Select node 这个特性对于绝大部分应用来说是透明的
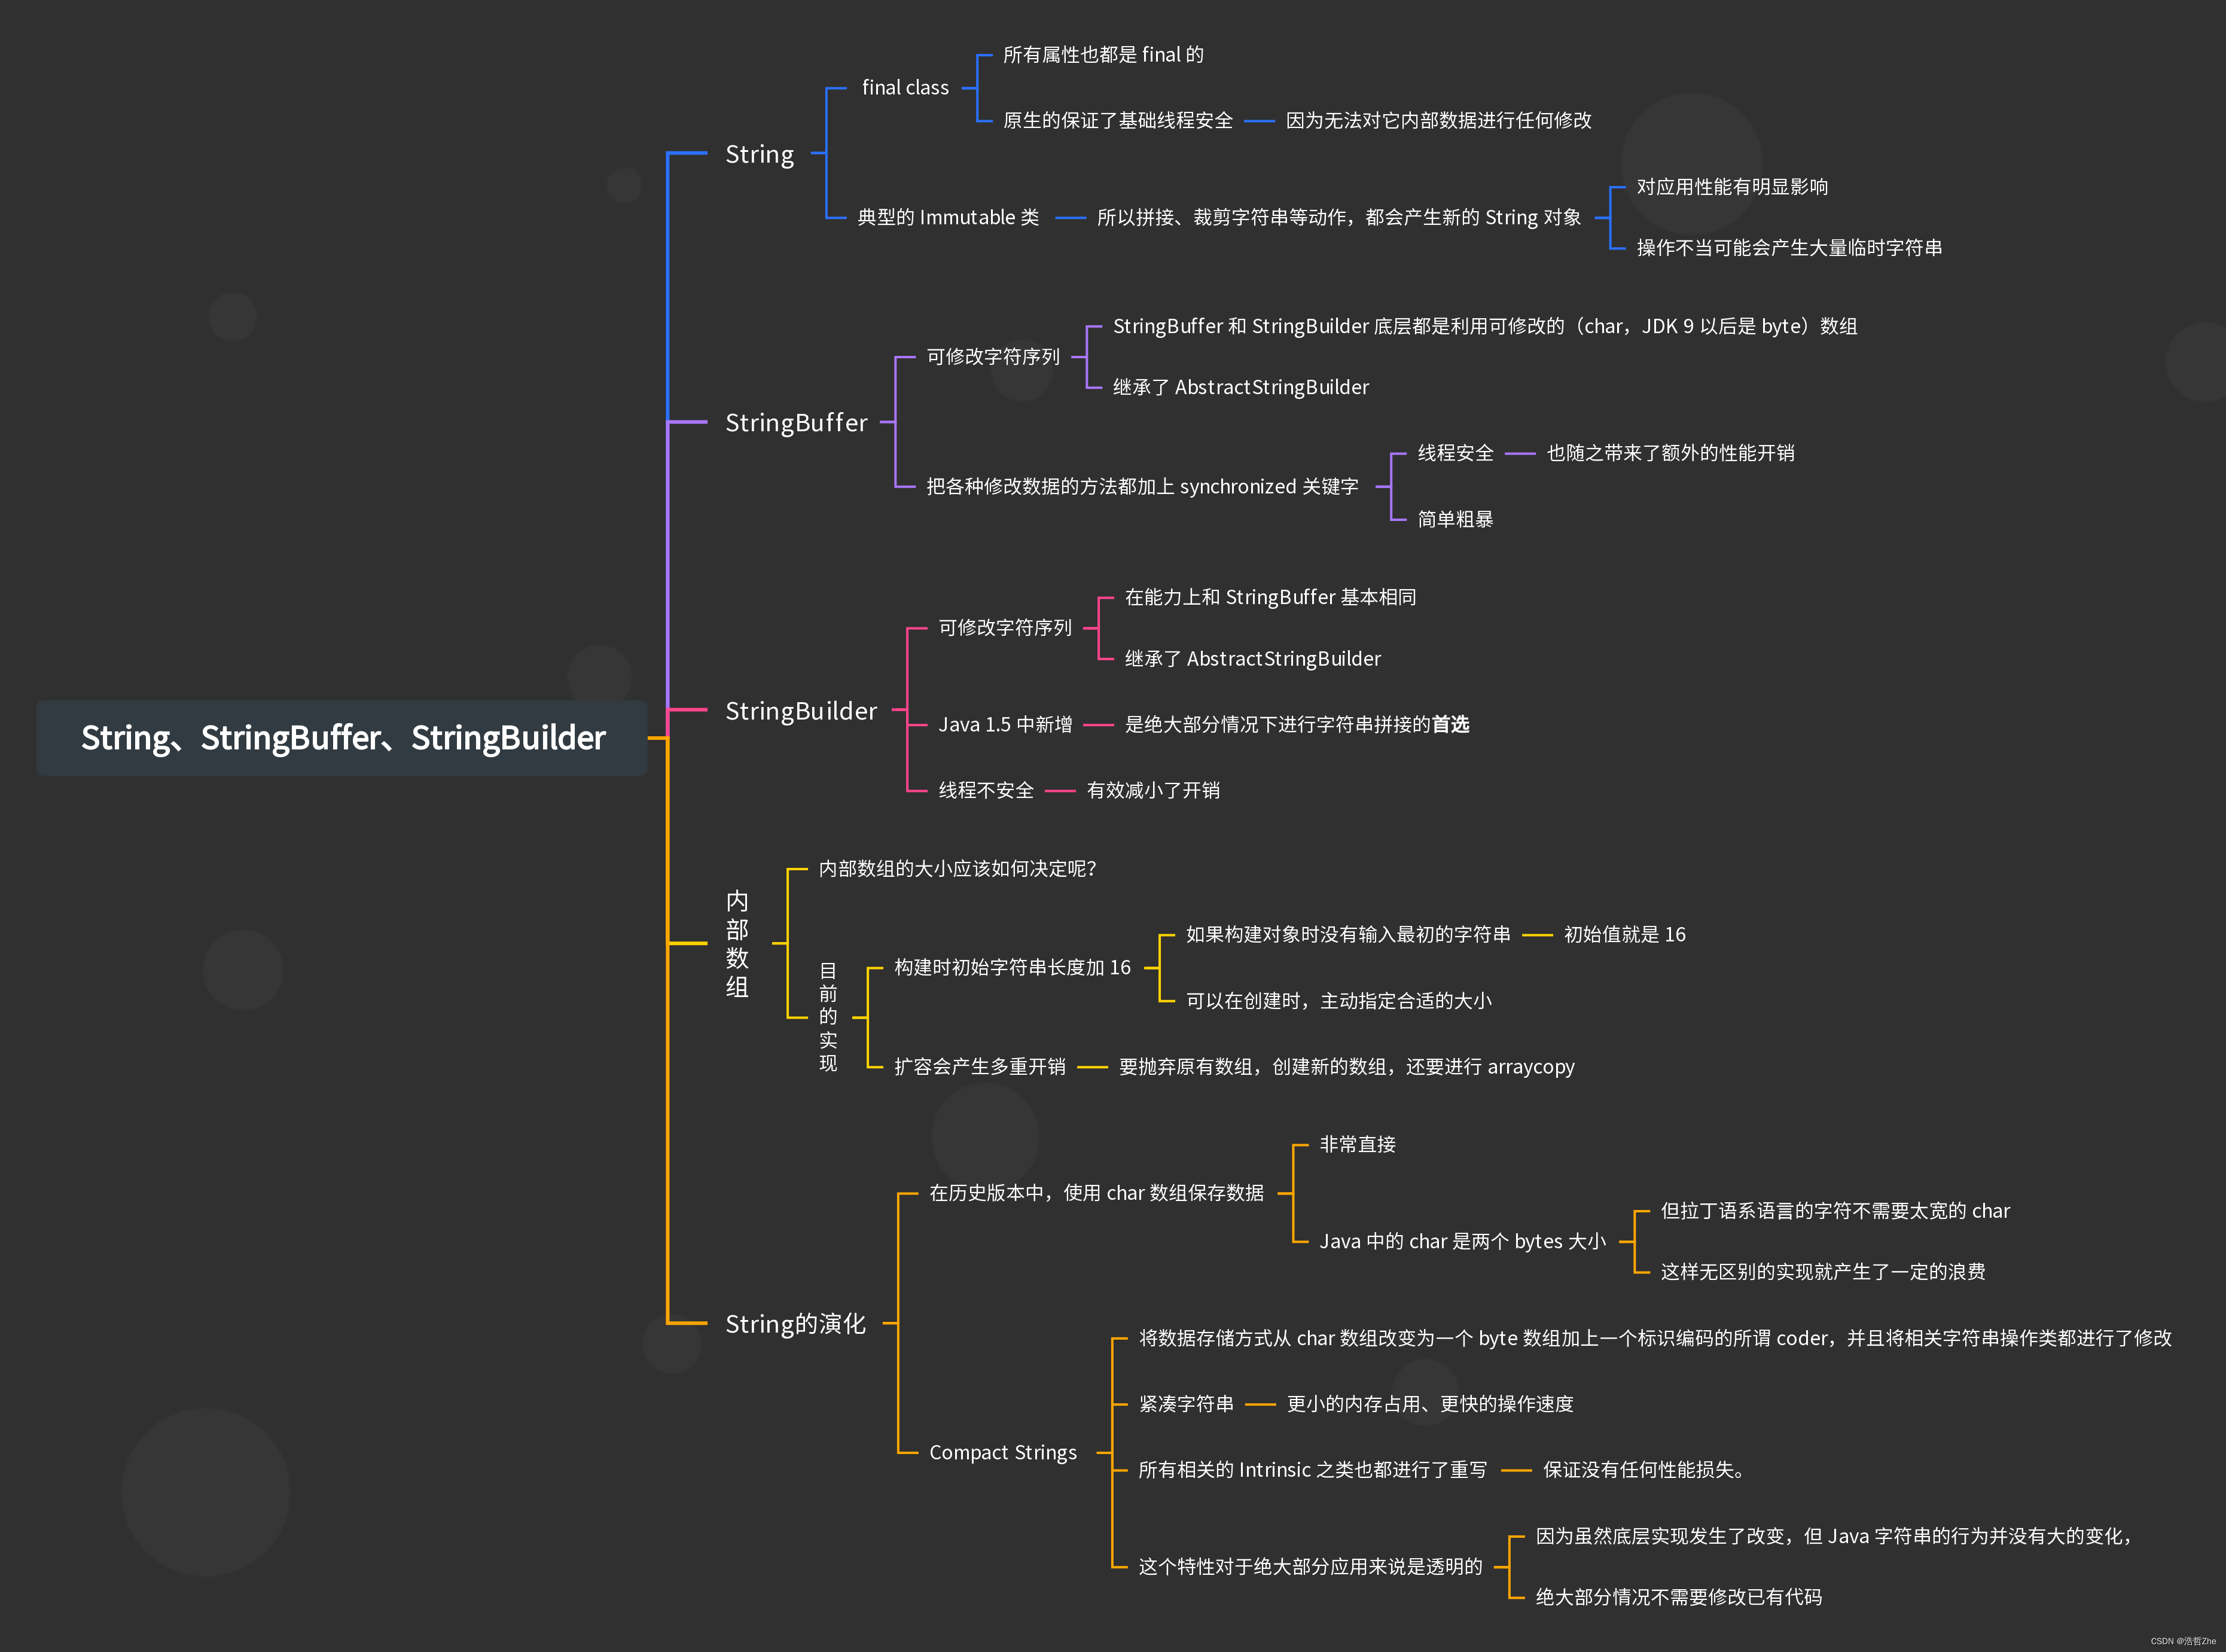The image size is (2226, 1652). click(1310, 1567)
